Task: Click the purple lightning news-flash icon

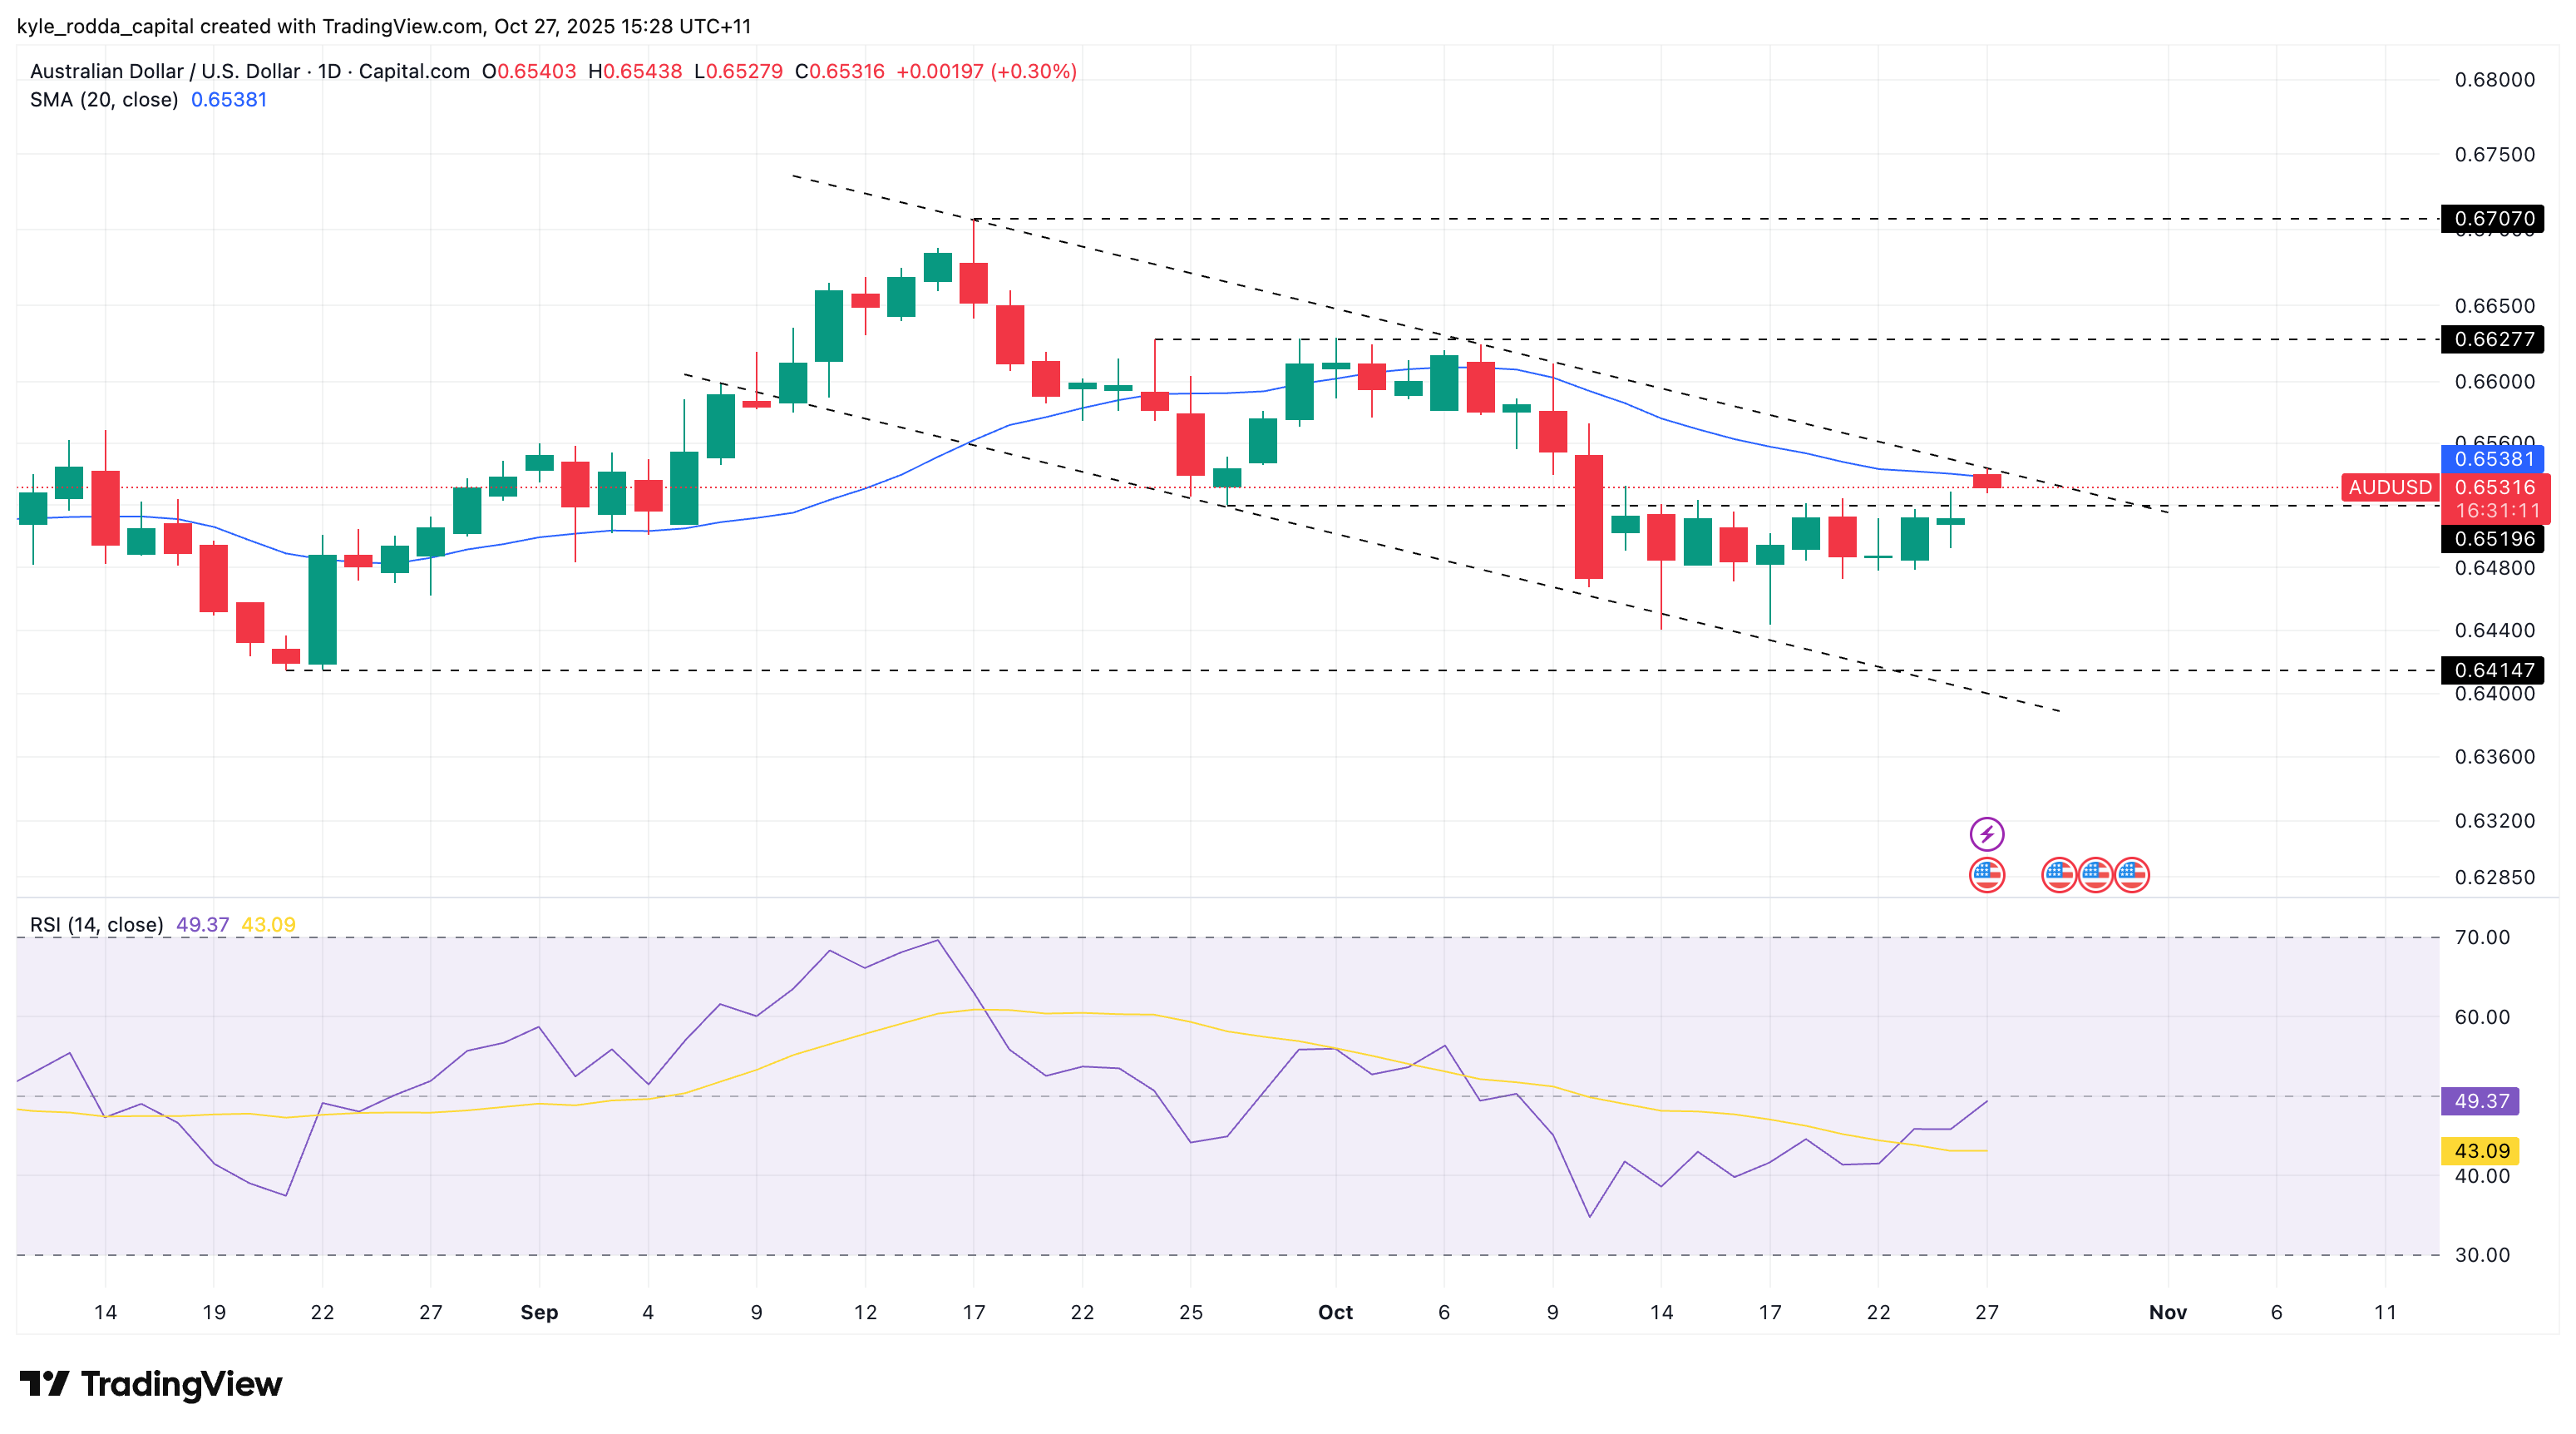Action: [1986, 833]
